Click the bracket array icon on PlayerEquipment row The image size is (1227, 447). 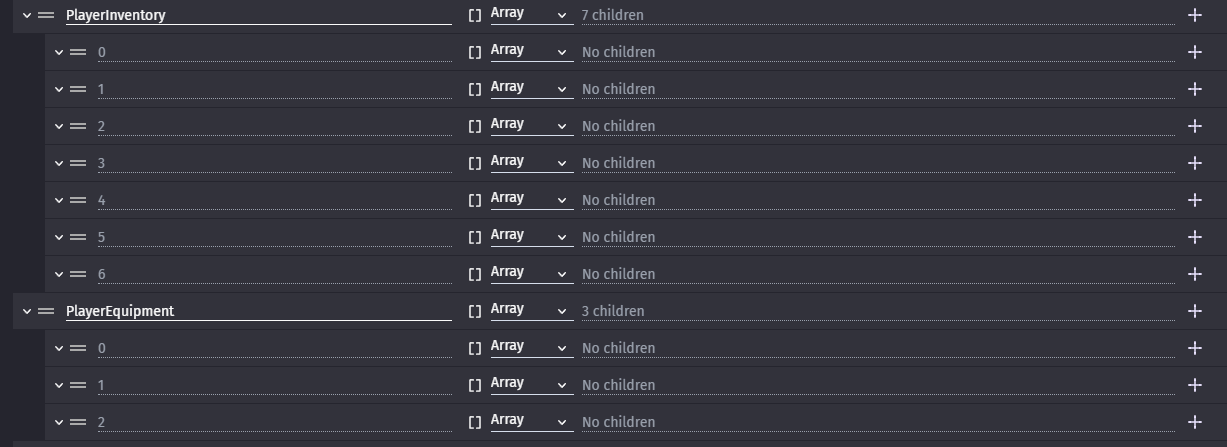click(x=475, y=311)
